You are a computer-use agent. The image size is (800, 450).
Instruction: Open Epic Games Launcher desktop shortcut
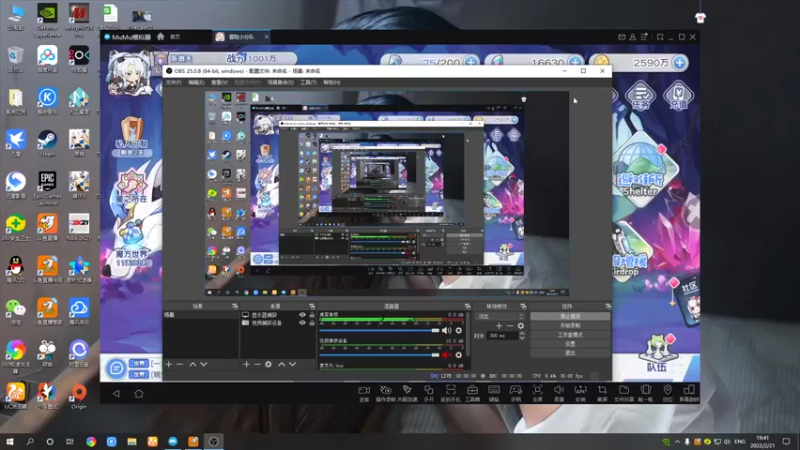point(47,187)
